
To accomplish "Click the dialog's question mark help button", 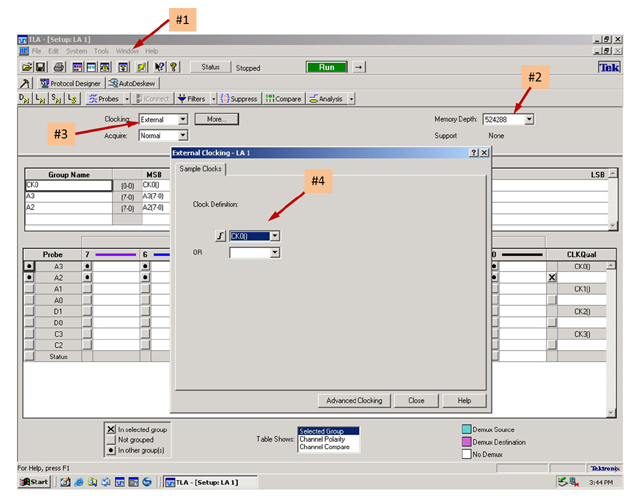I will [473, 153].
